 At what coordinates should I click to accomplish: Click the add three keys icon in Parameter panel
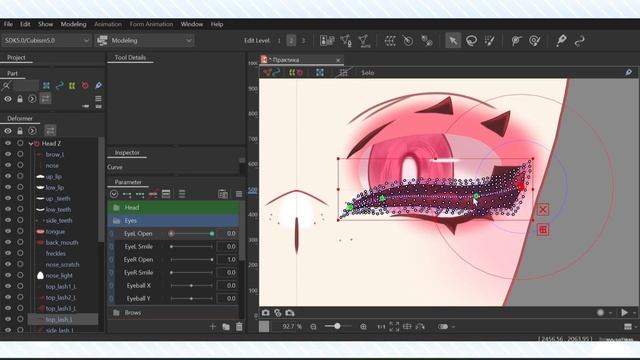tap(140, 194)
